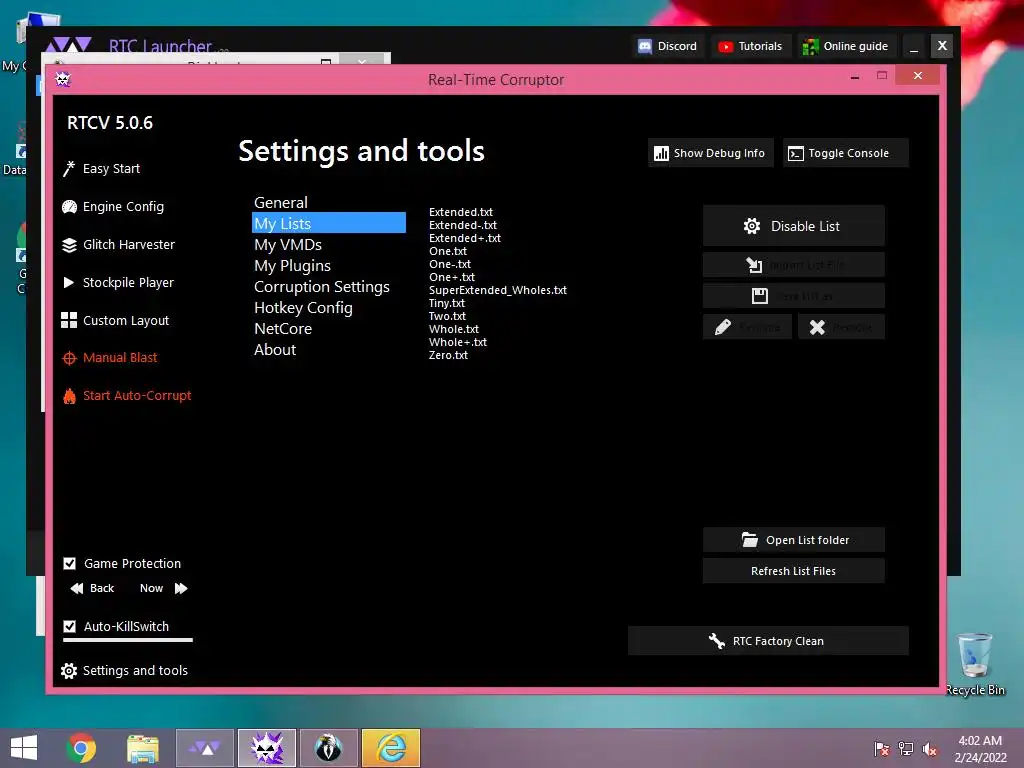Select One.txt in the list
Viewport: 1024px width, 768px height.
point(448,251)
